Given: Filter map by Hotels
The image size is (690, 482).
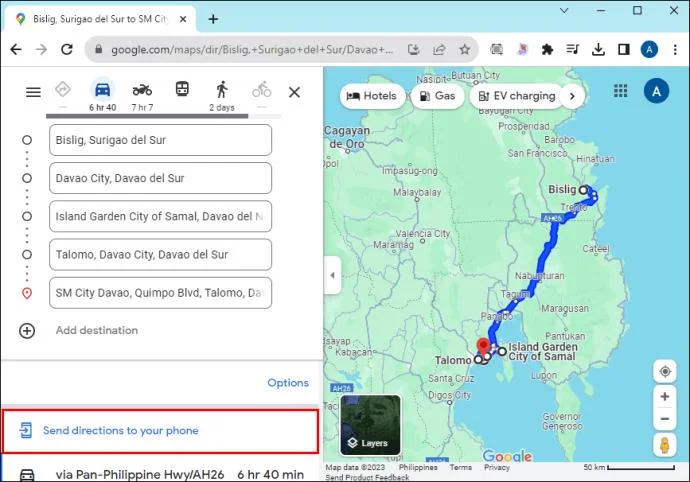Looking at the screenshot, I should point(372,96).
